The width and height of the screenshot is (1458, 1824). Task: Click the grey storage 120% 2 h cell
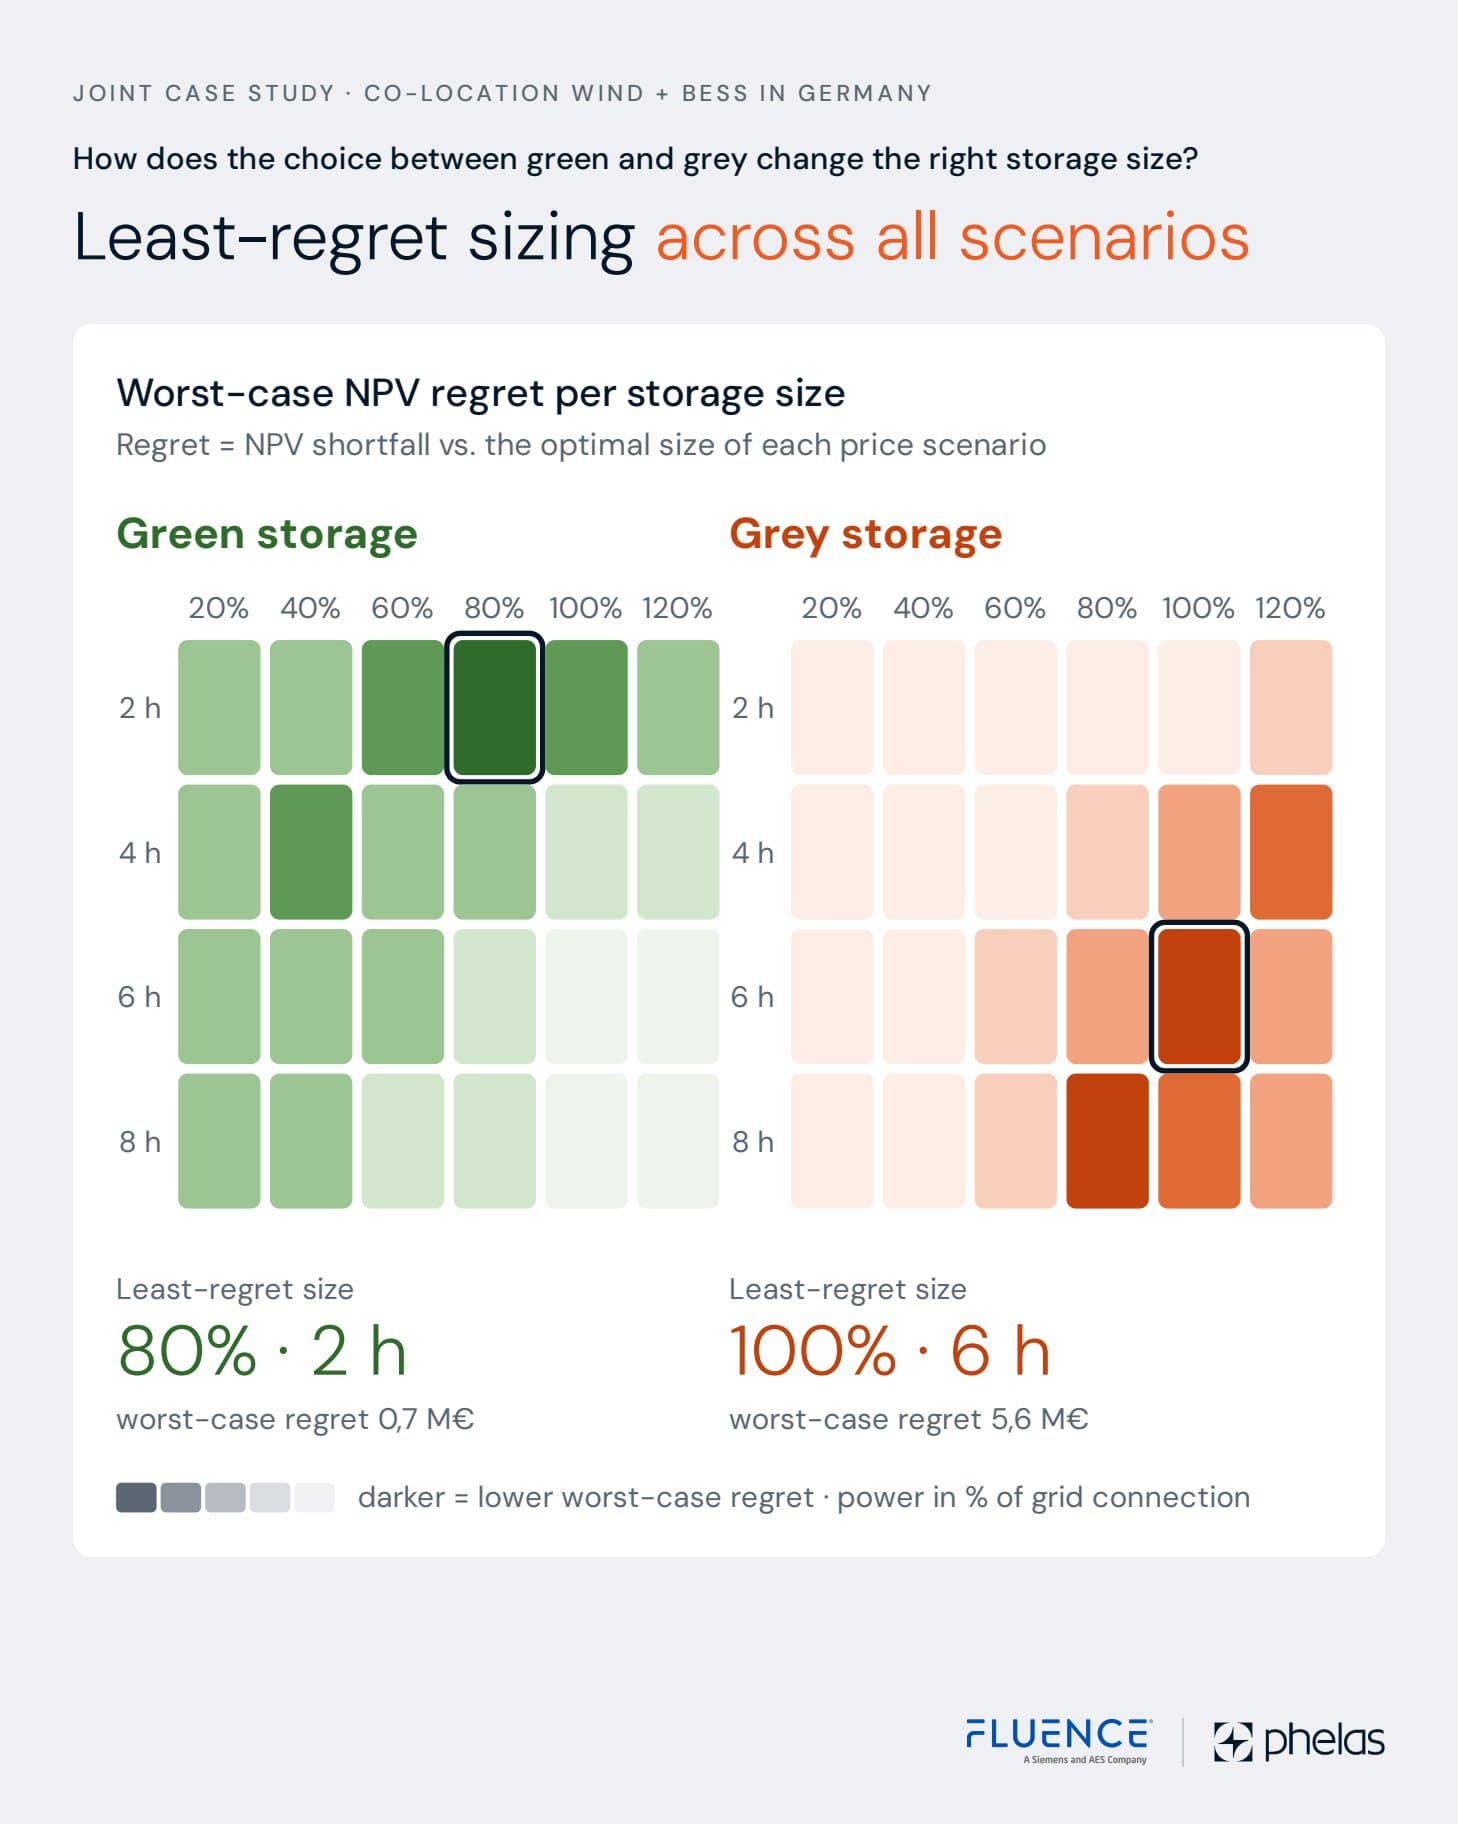(x=1291, y=707)
